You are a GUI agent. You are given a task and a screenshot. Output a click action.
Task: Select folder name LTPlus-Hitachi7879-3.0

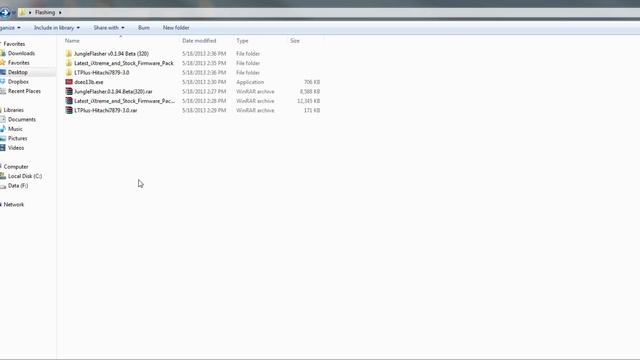102,73
